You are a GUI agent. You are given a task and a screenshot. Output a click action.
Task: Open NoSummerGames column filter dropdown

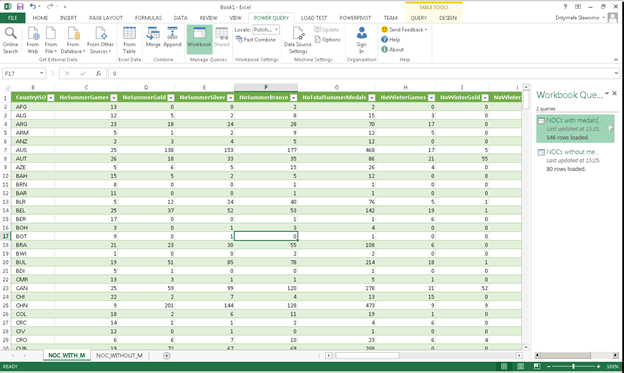[x=113, y=98]
